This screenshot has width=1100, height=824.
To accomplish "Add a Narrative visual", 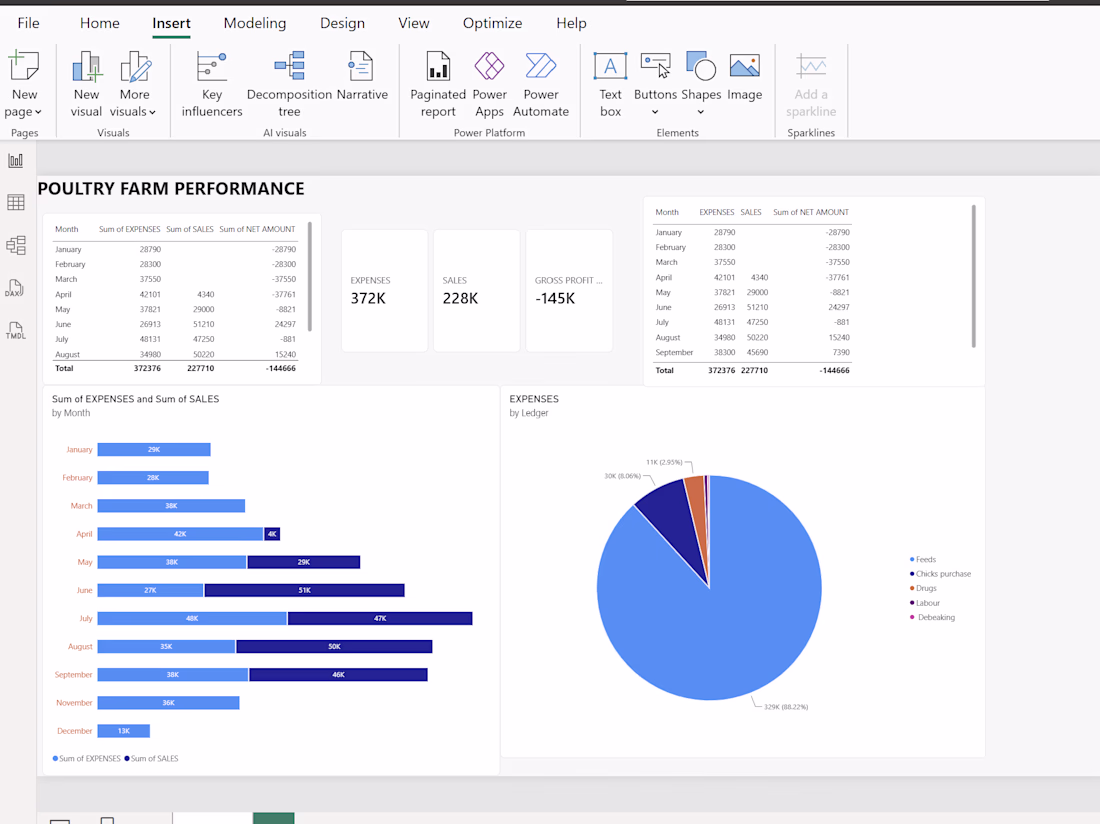I will (x=362, y=76).
